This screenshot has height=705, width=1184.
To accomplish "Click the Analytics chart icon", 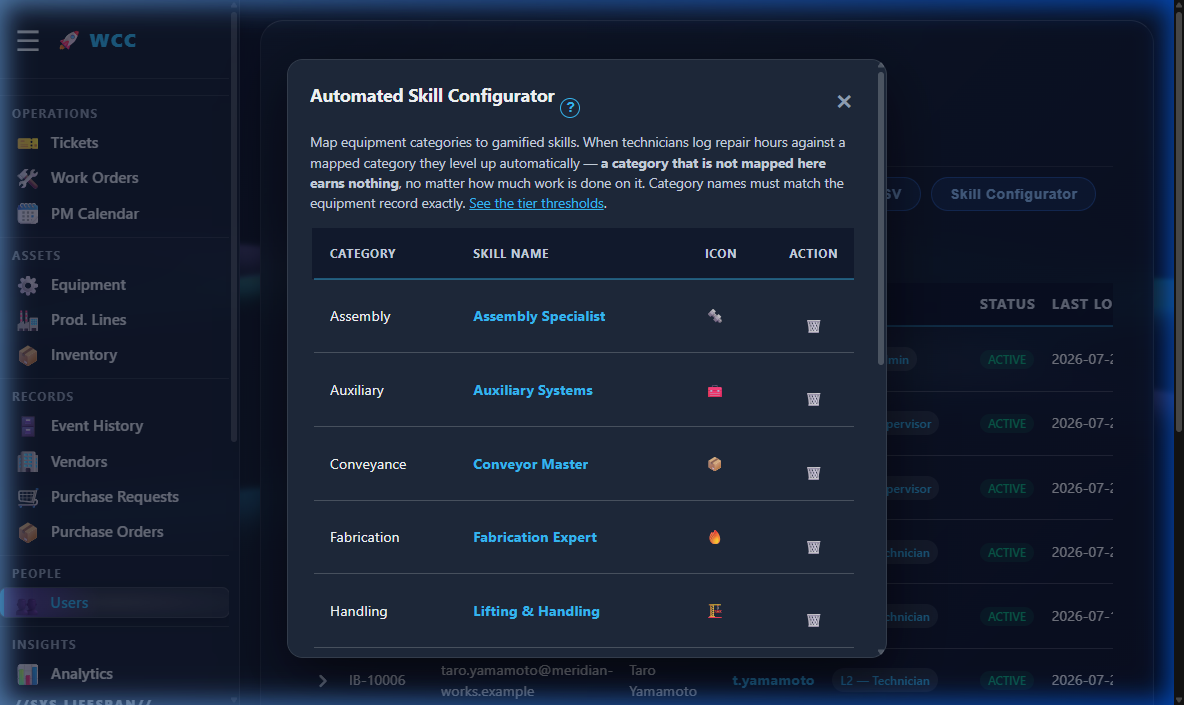I will [x=28, y=674].
